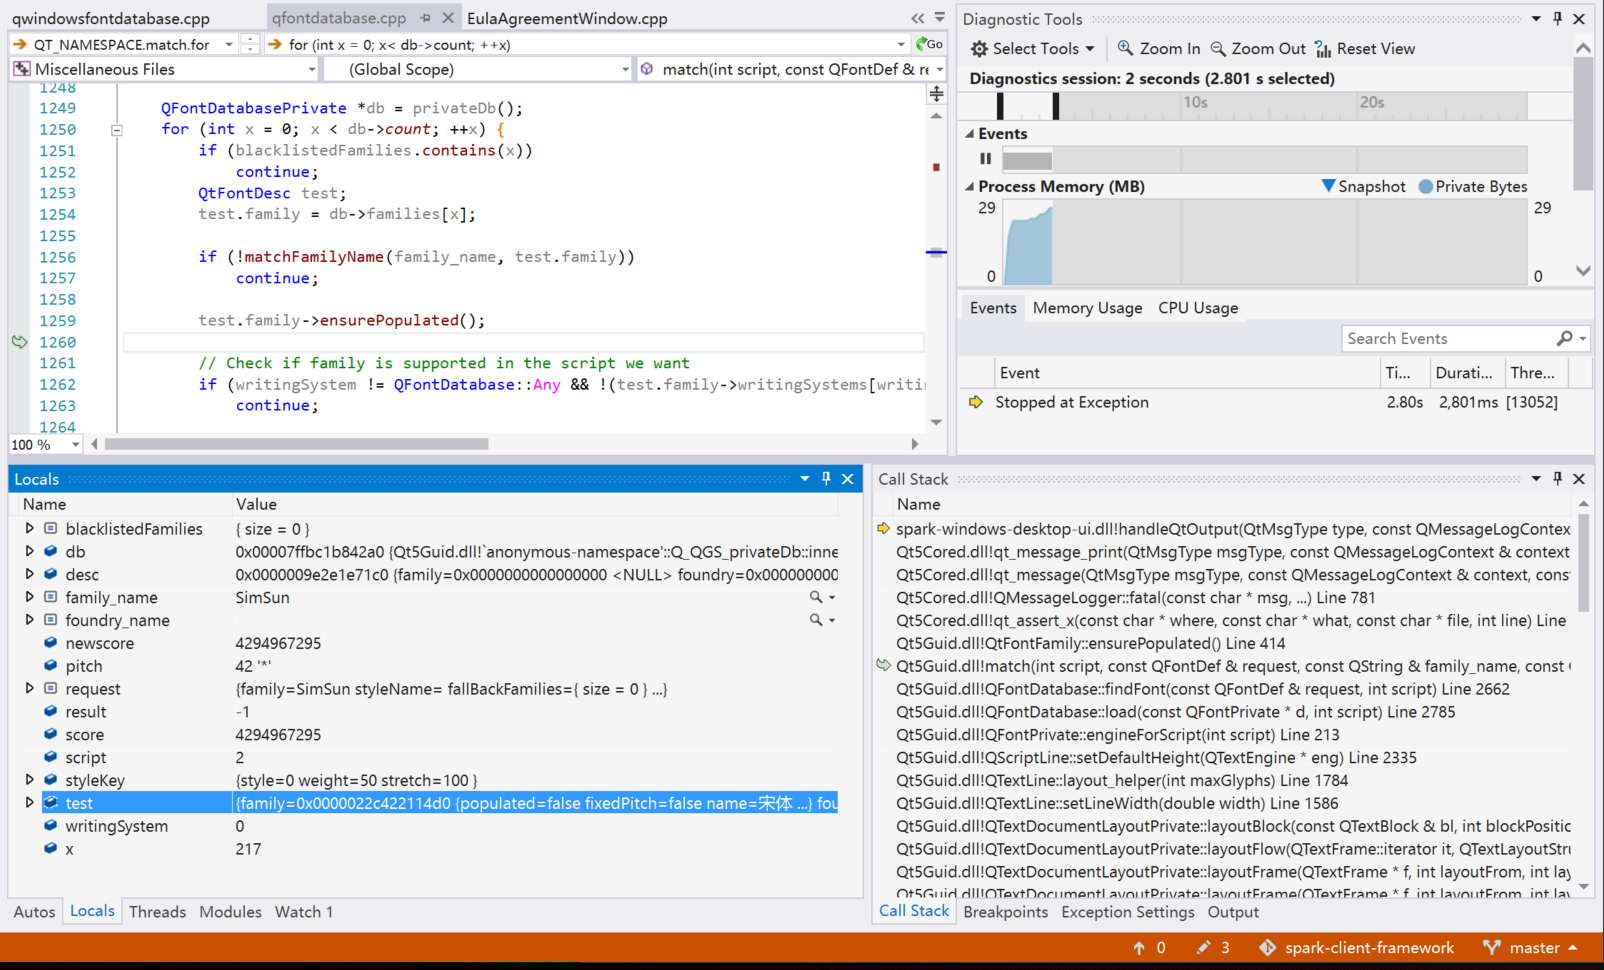Collapse the for-loop code block at line 1250

[116, 130]
